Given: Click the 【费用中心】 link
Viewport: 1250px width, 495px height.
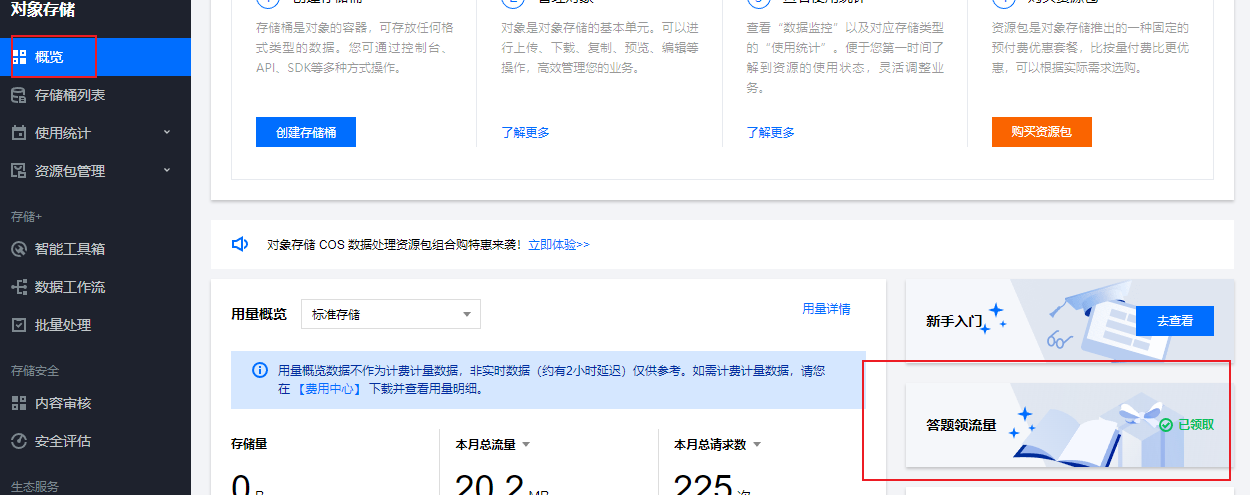Looking at the screenshot, I should 328,389.
